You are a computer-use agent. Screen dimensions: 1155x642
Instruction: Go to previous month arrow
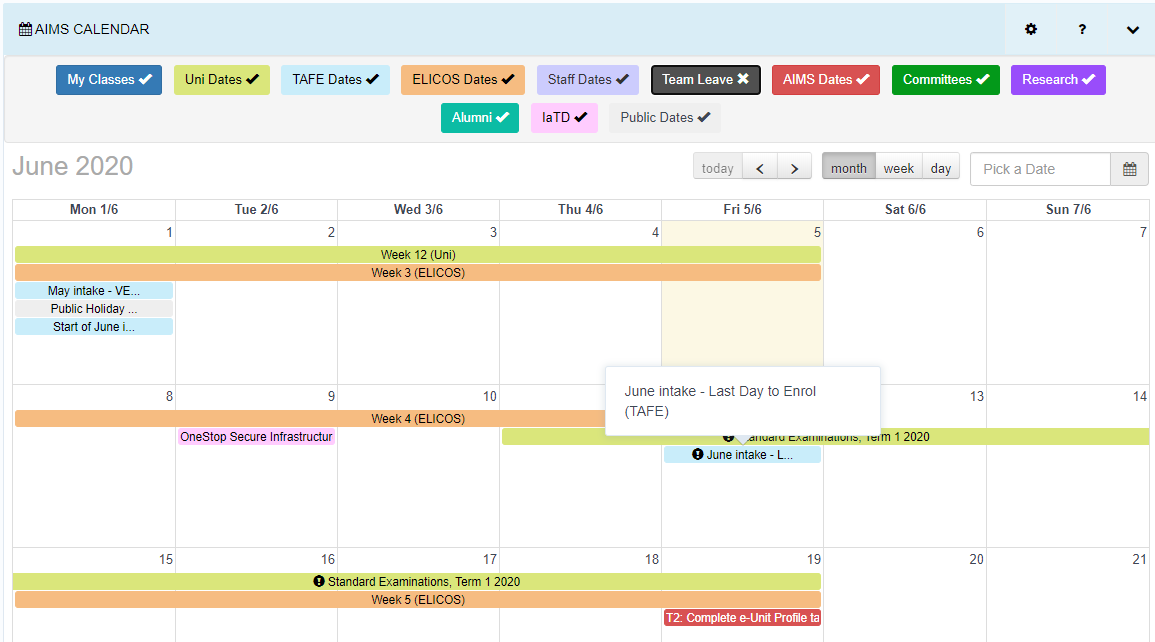[760, 168]
